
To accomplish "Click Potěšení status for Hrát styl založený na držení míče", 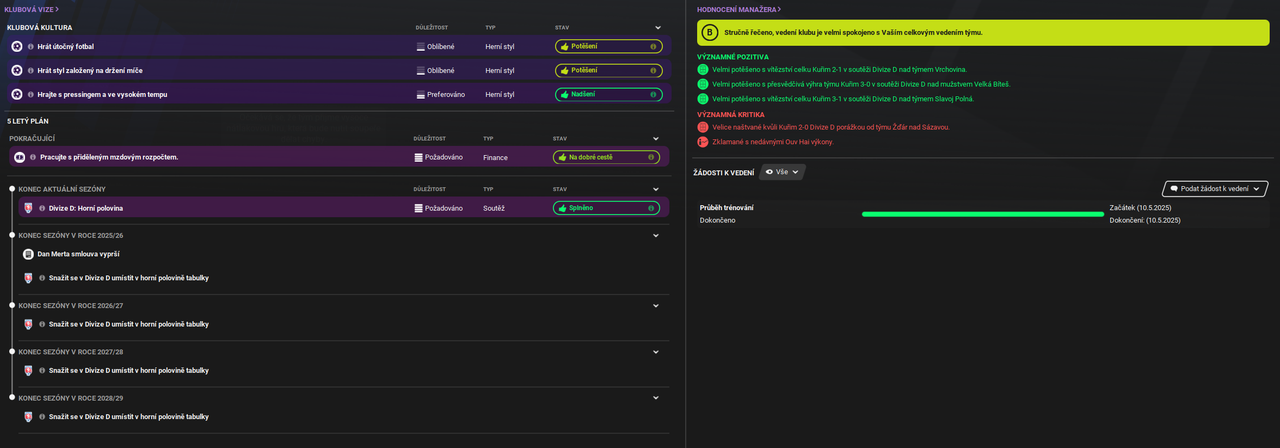I will 608,70.
